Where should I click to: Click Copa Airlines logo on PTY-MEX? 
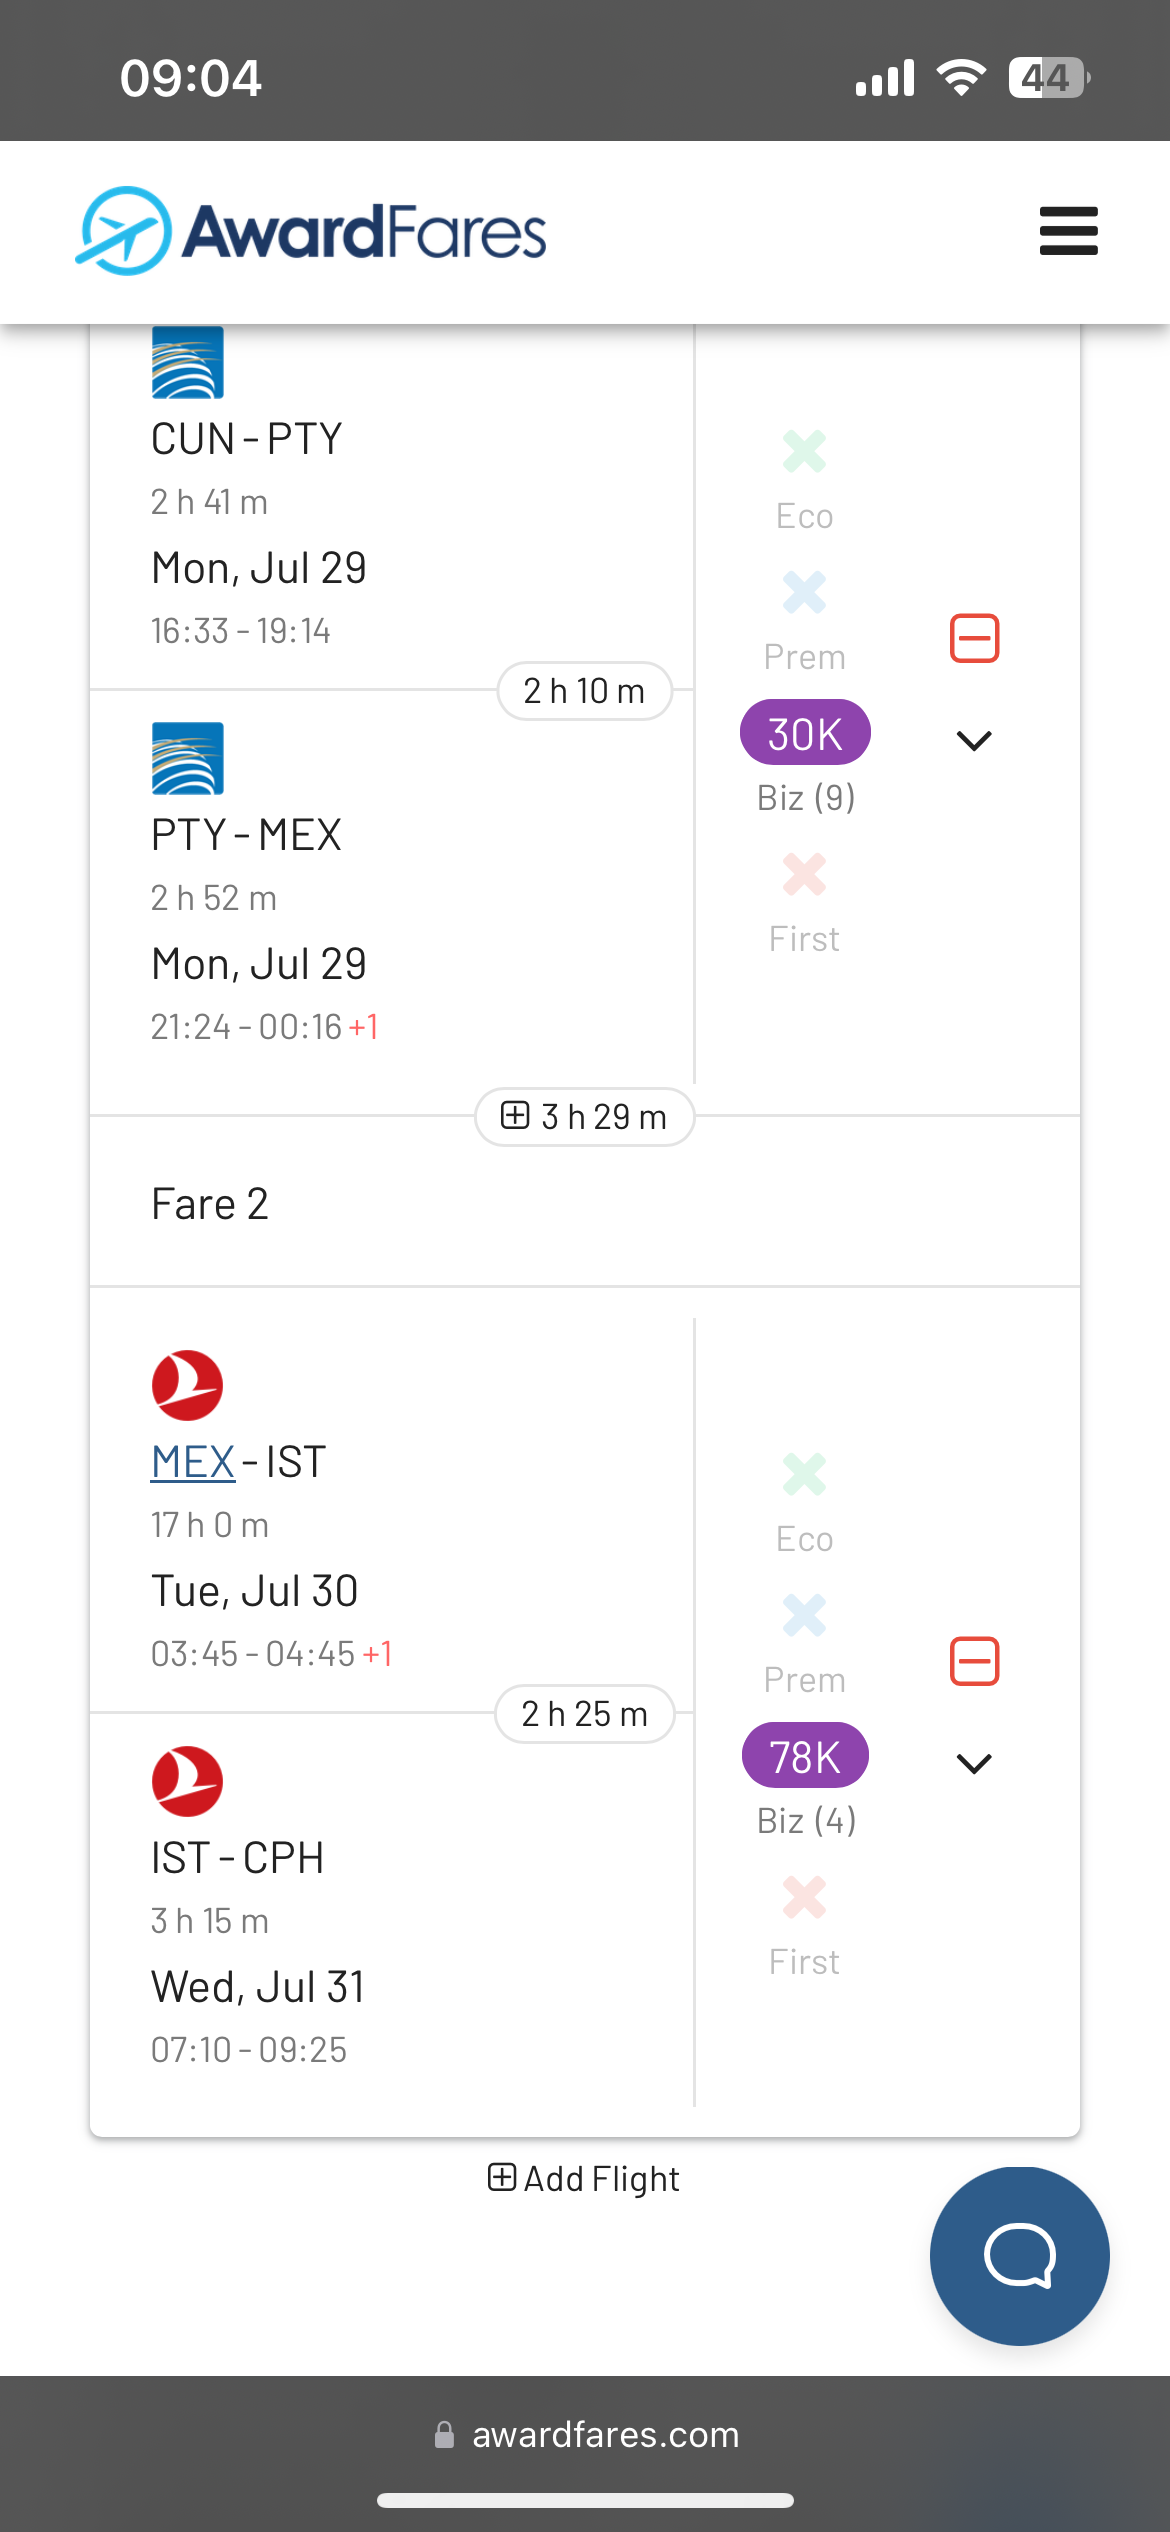pos(187,758)
